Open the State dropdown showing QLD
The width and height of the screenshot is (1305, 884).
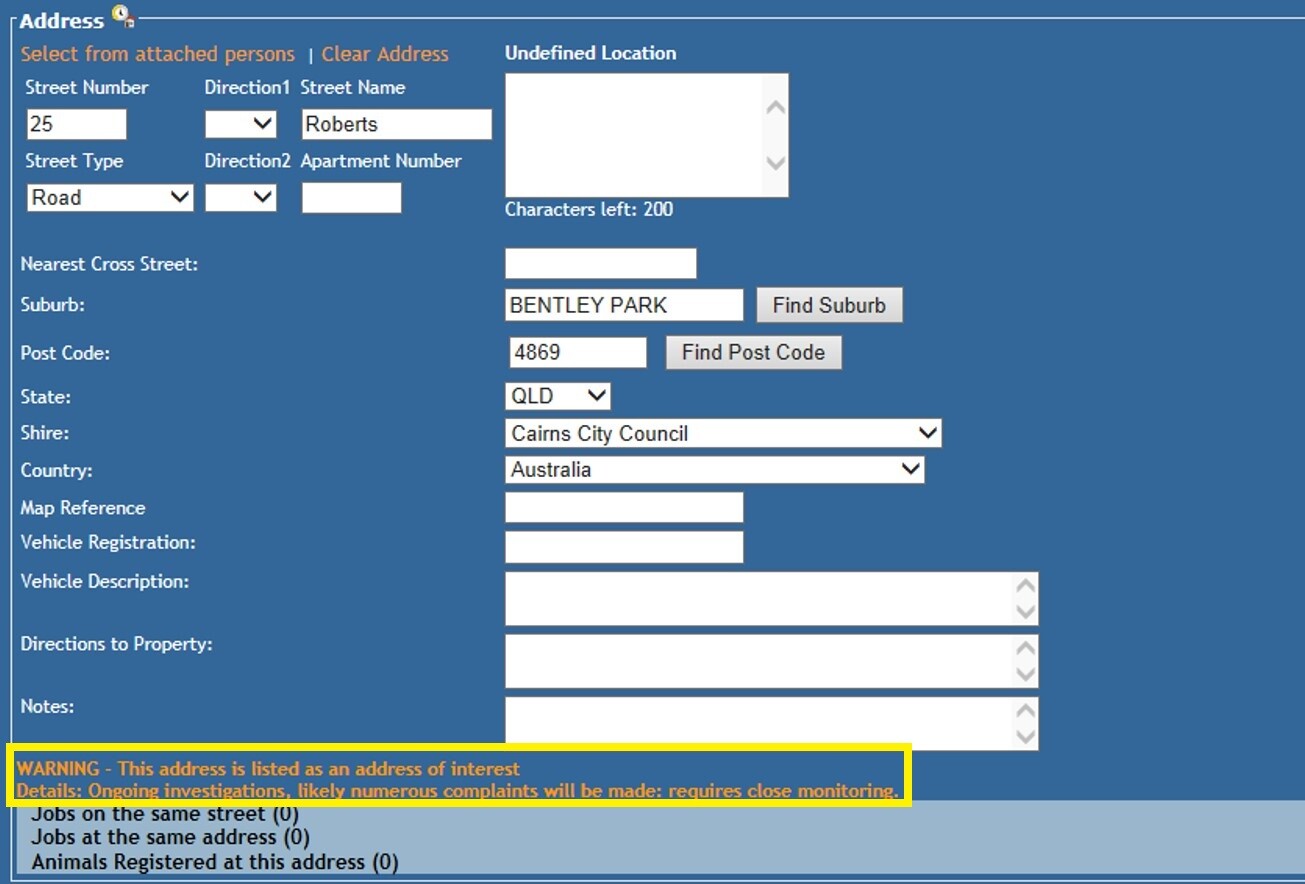(x=557, y=396)
